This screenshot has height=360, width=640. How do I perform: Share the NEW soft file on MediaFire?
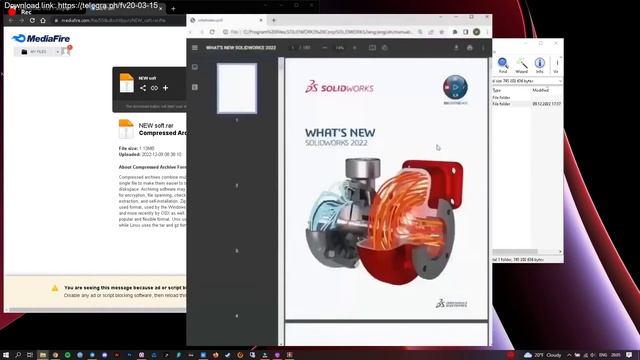tap(143, 88)
